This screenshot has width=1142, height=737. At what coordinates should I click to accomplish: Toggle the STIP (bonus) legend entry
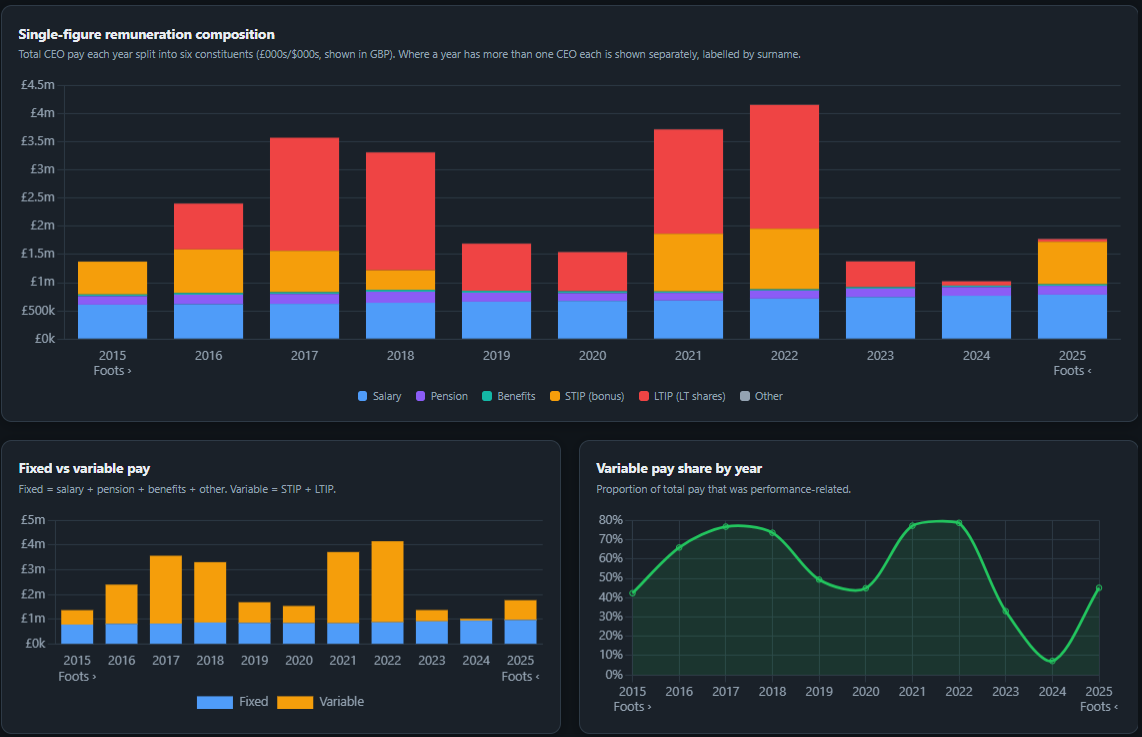587,396
